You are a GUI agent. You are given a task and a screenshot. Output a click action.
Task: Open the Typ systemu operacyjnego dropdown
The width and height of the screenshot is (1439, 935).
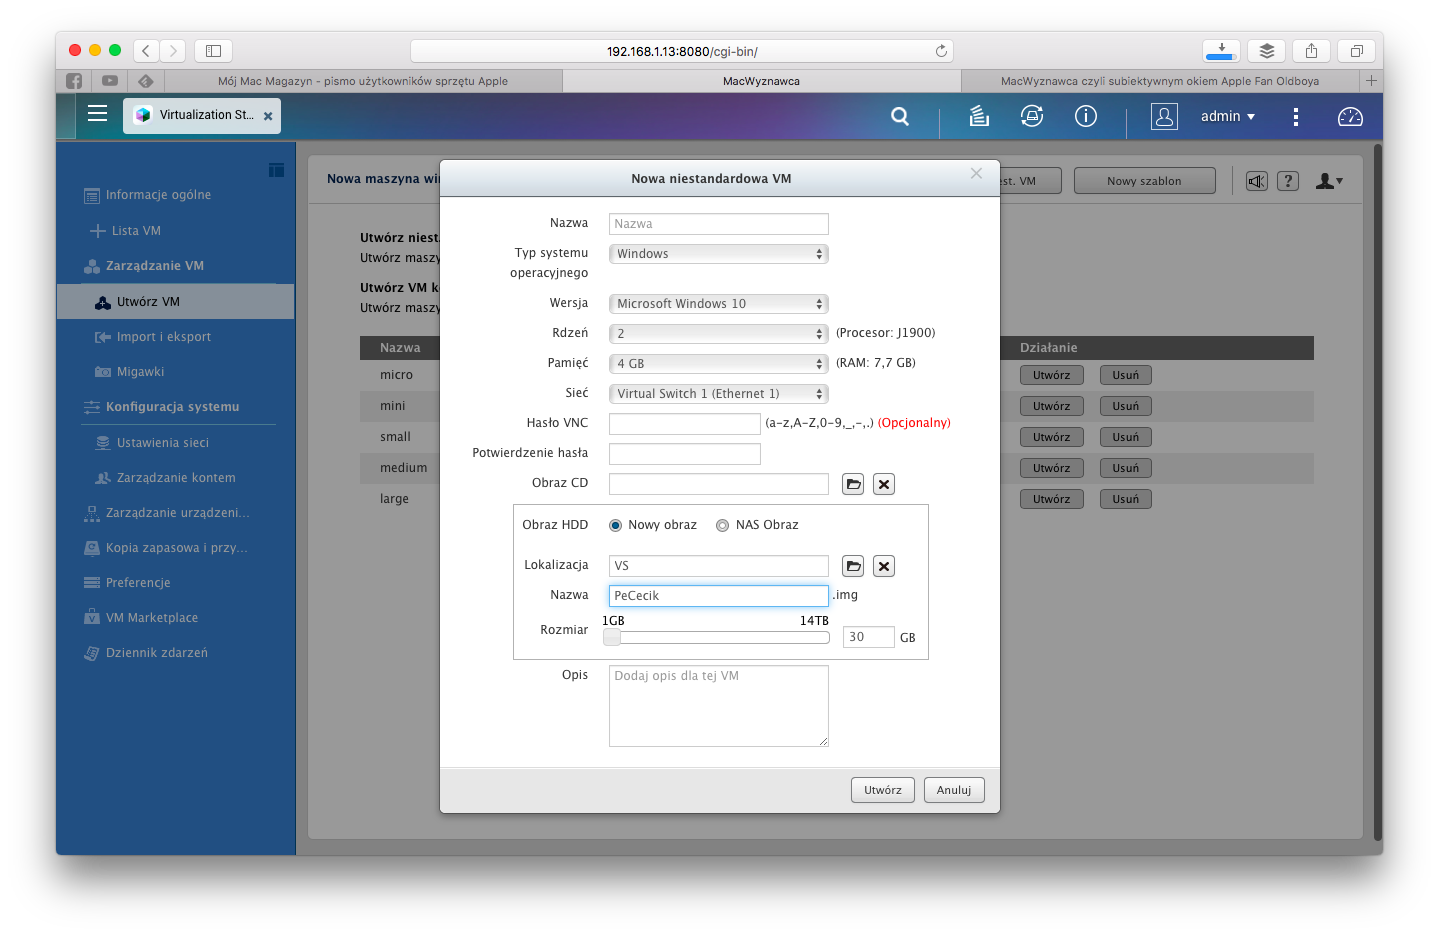coord(718,254)
